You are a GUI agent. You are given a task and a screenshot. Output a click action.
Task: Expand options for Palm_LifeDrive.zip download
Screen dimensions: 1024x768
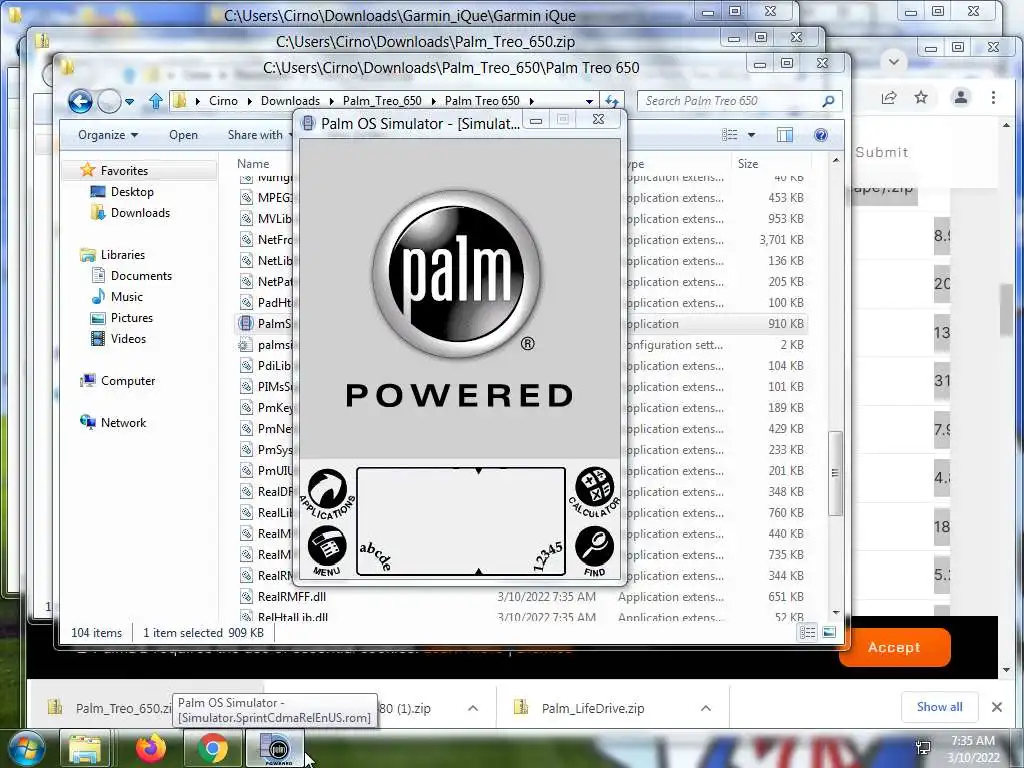(706, 709)
